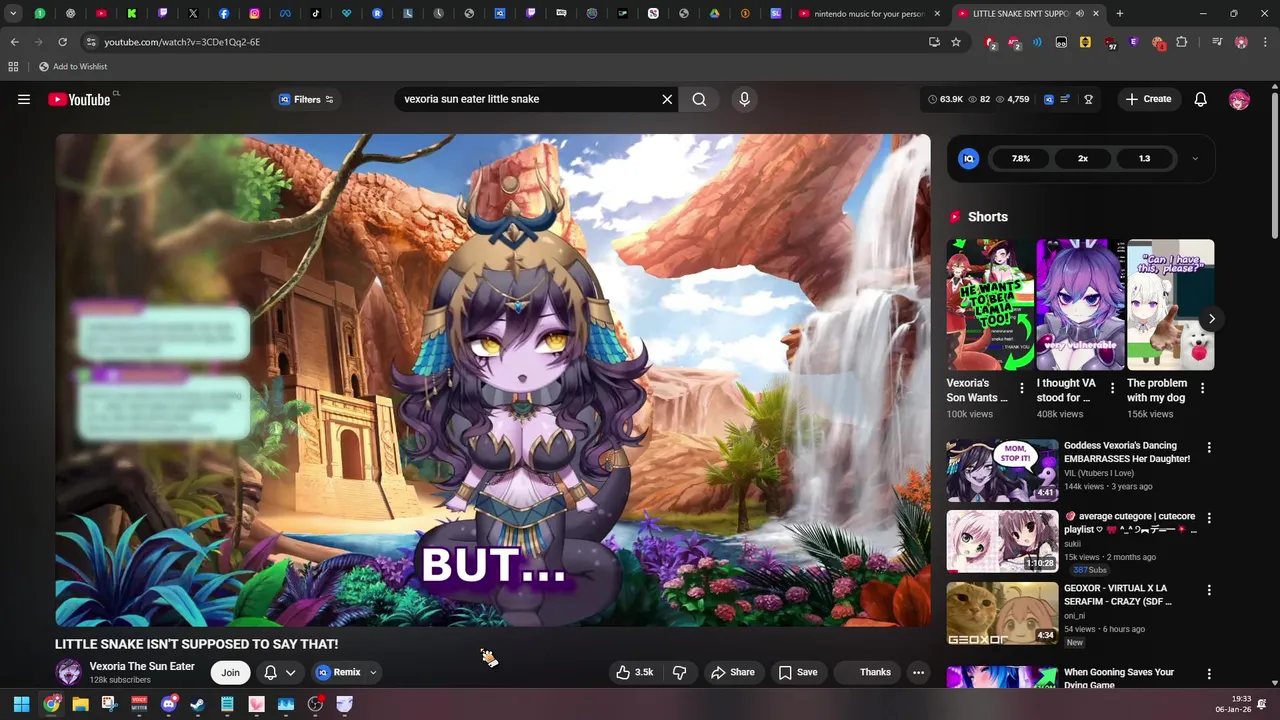Open Vexoria channel avatar
Image resolution: width=1280 pixels, height=720 pixels.
(68, 672)
